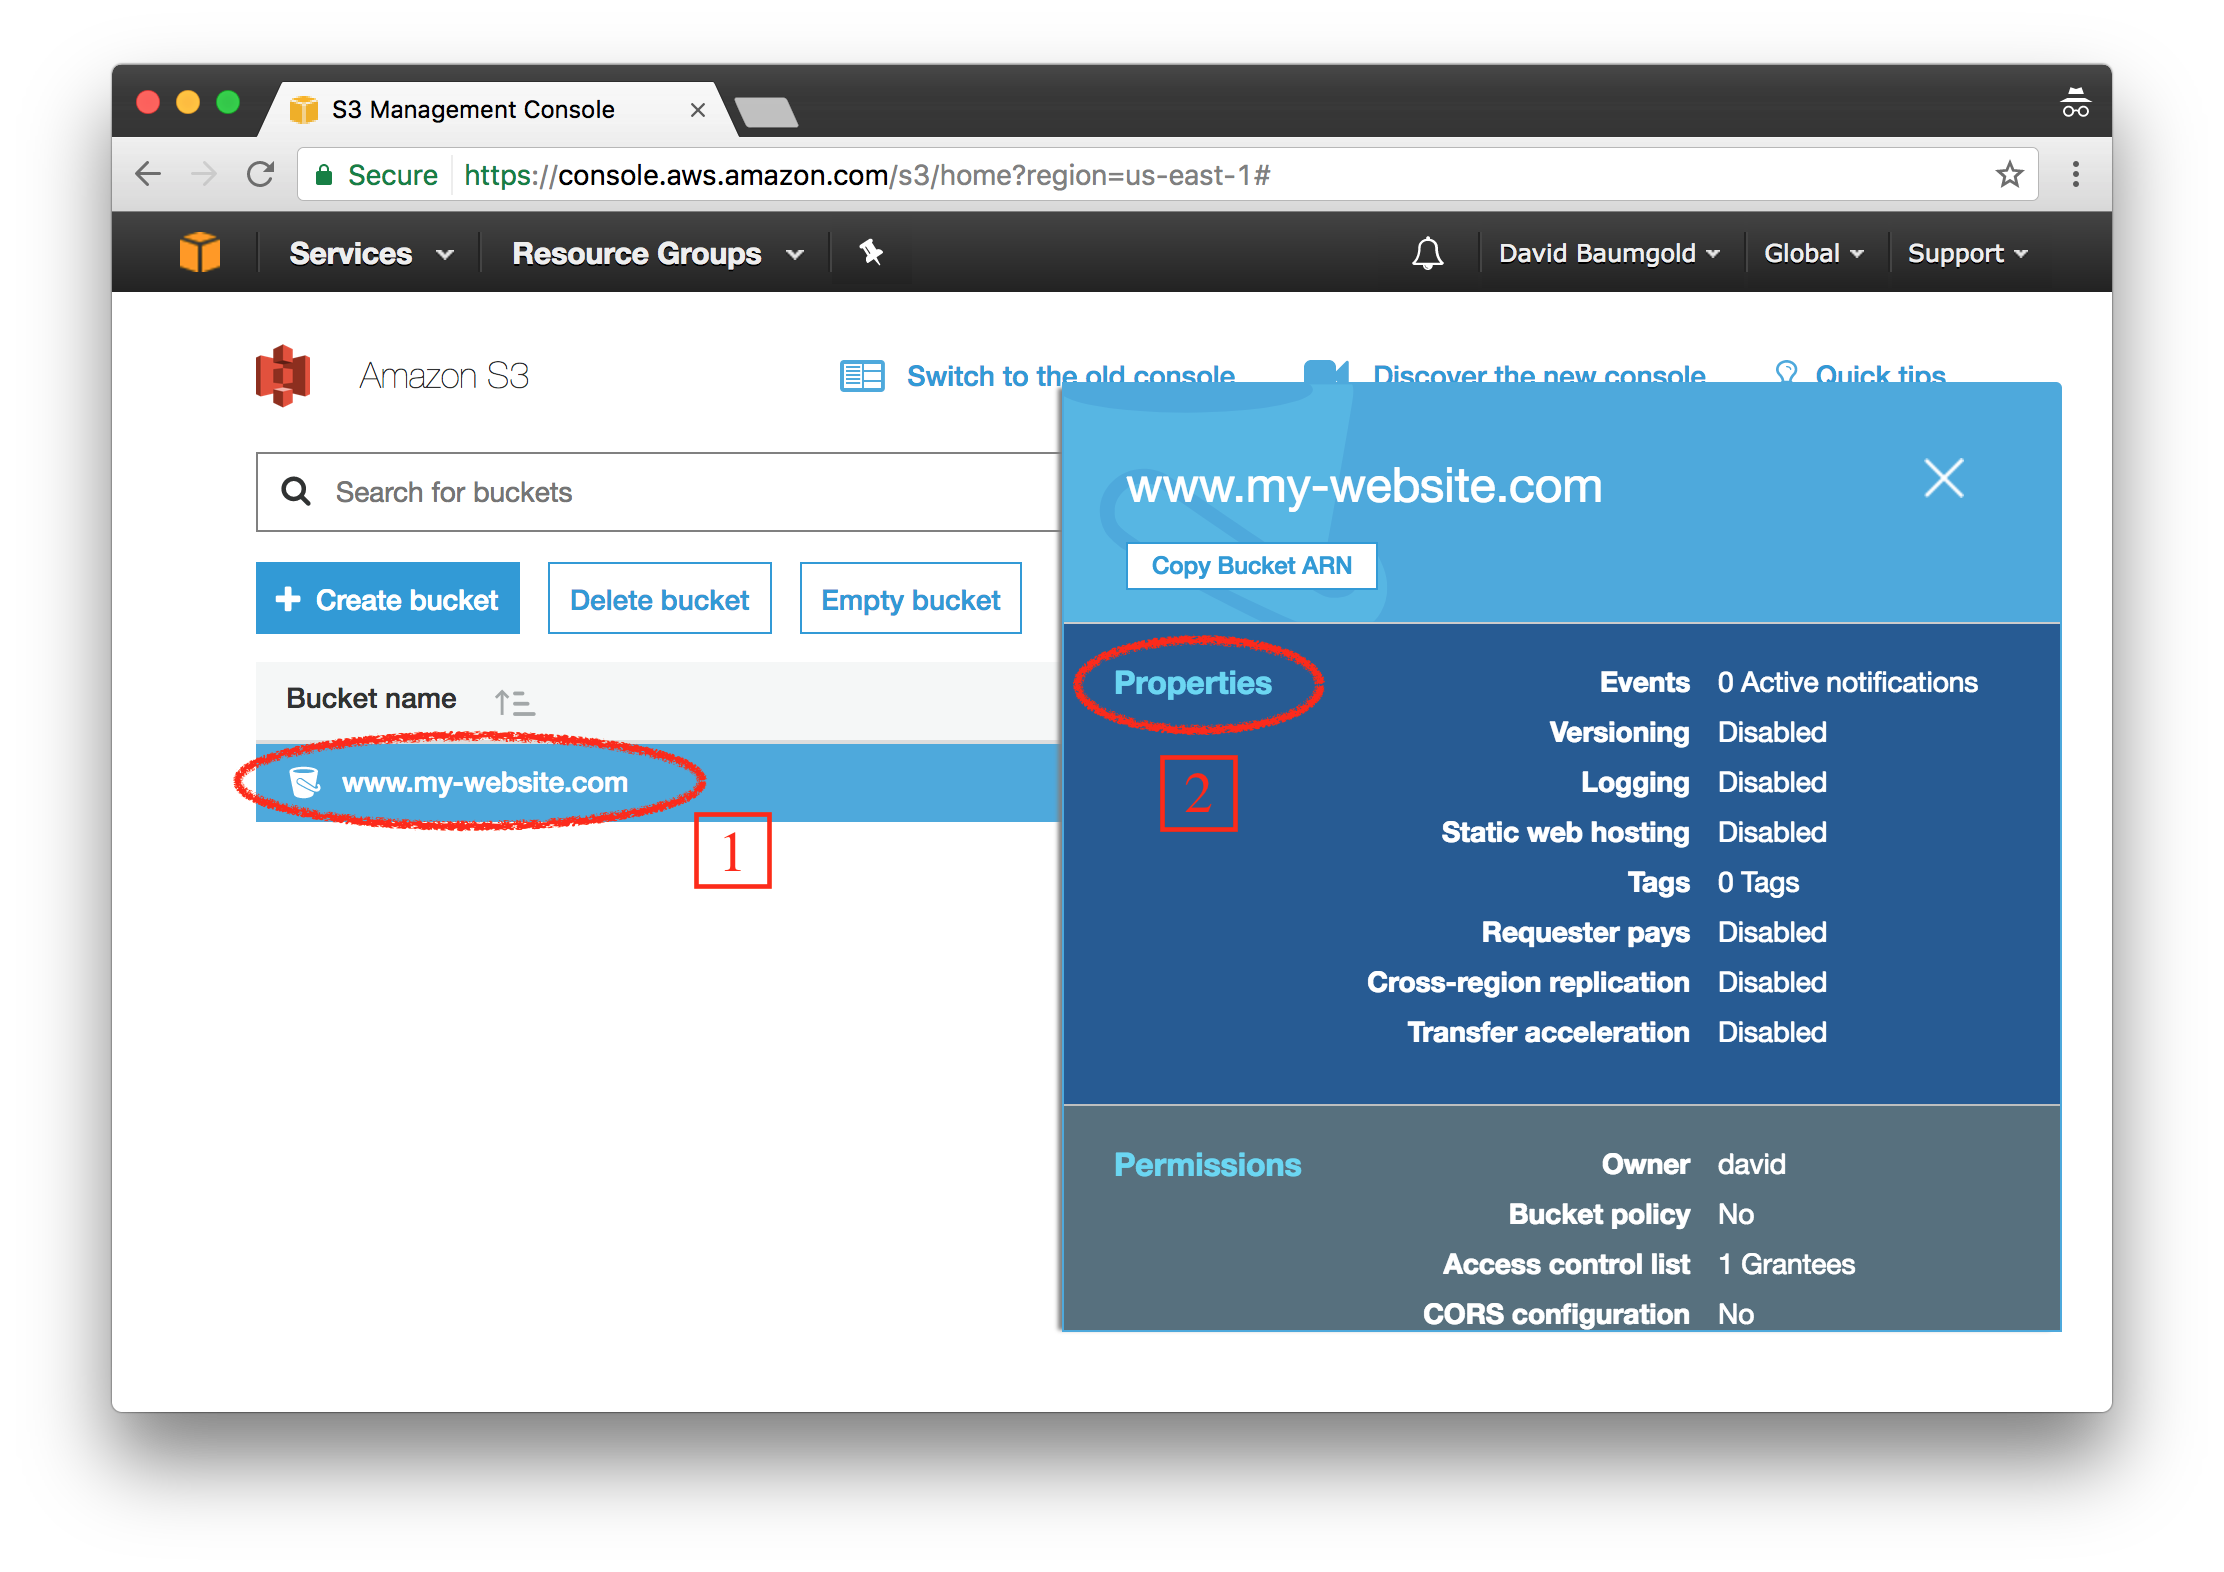Expand the David Baumgold account dropdown
This screenshot has width=2224, height=1572.
tap(1605, 252)
